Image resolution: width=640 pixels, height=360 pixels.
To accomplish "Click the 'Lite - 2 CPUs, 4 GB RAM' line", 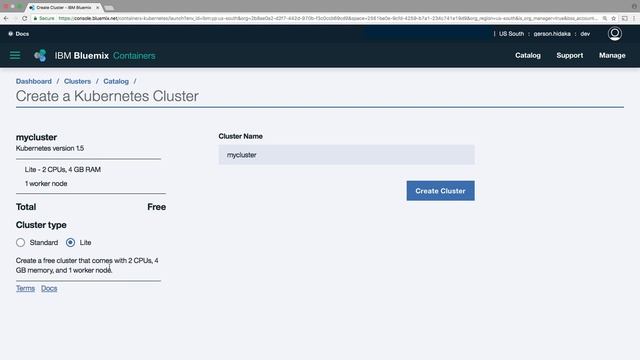I will coord(62,169).
